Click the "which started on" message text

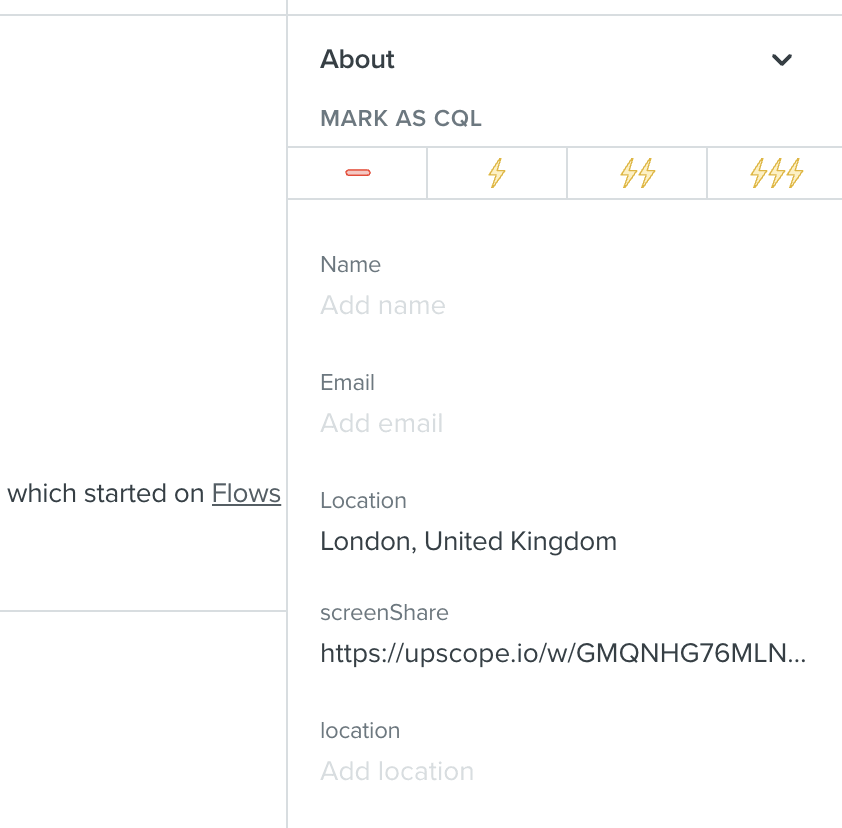(x=106, y=493)
